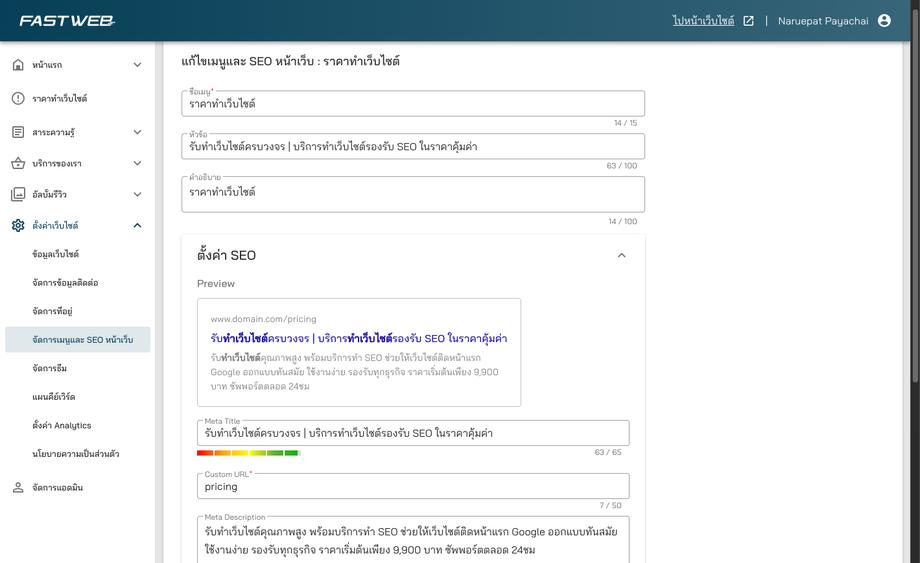Click the gear icon beside ตั้งค่าเว็บไซต์
The height and width of the screenshot is (563, 920).
tap(18, 225)
